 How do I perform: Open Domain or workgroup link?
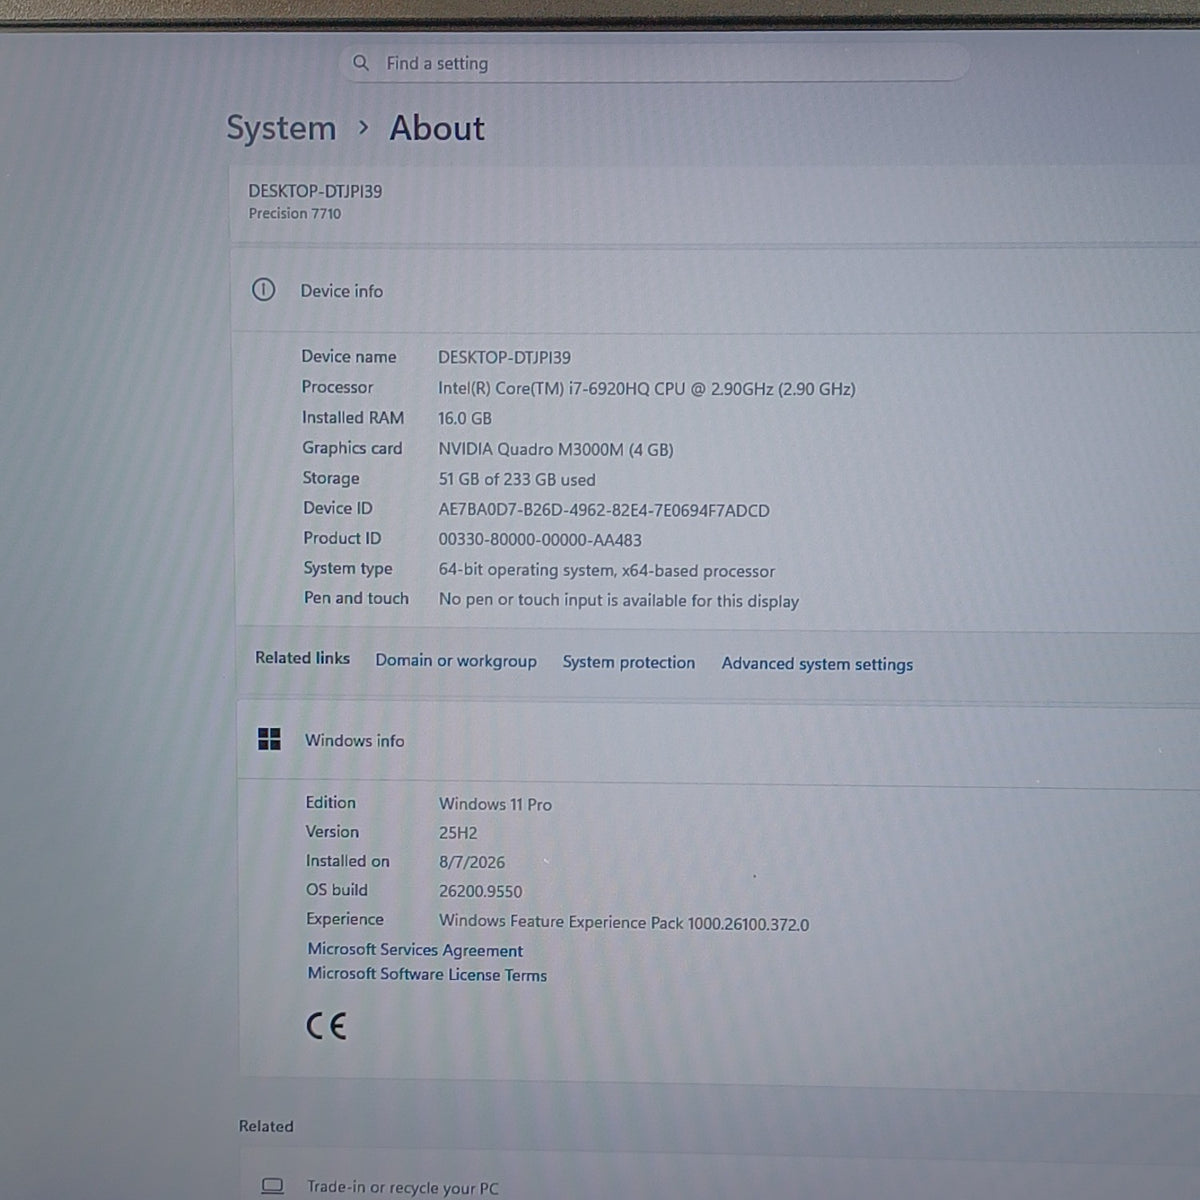[x=456, y=661]
